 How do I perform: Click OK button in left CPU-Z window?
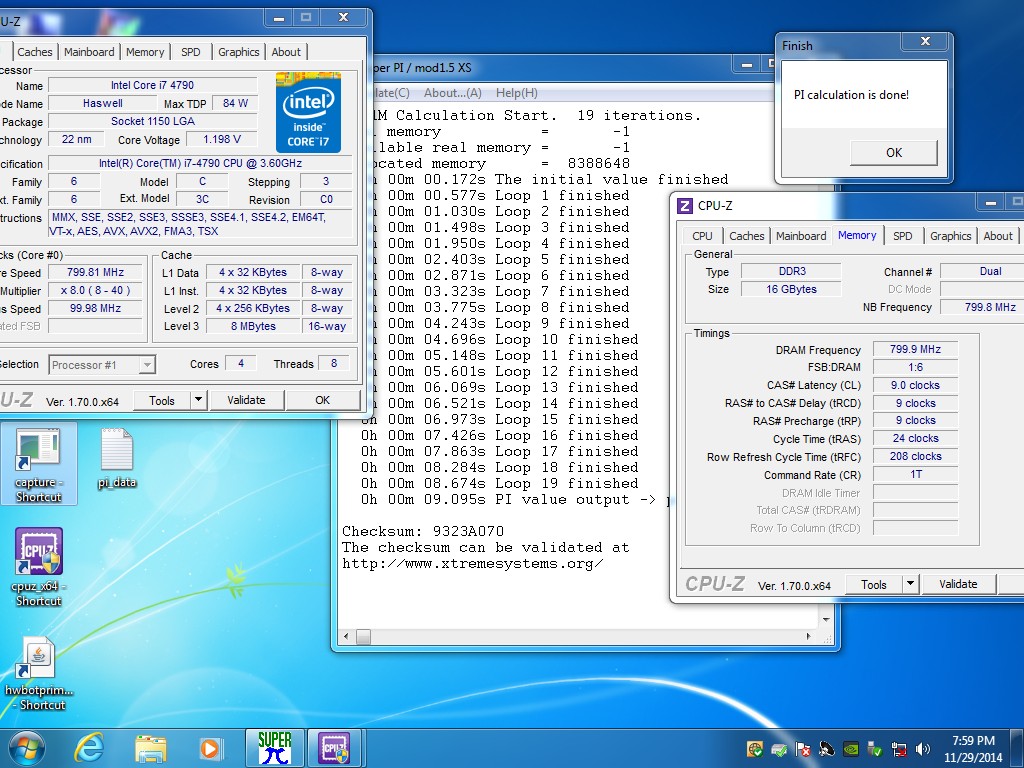pyautogui.click(x=323, y=400)
